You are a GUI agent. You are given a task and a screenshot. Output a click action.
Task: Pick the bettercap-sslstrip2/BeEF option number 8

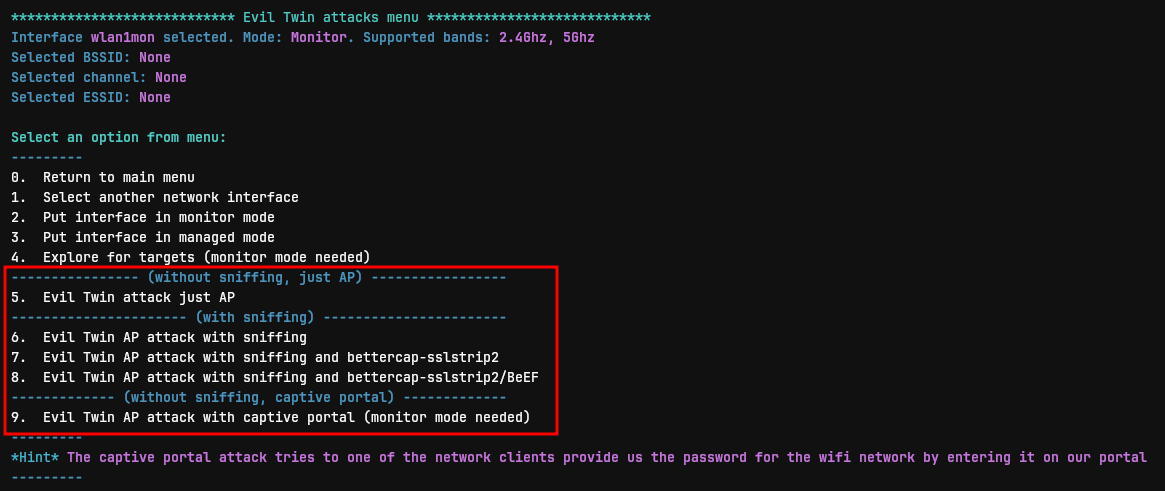coord(275,378)
